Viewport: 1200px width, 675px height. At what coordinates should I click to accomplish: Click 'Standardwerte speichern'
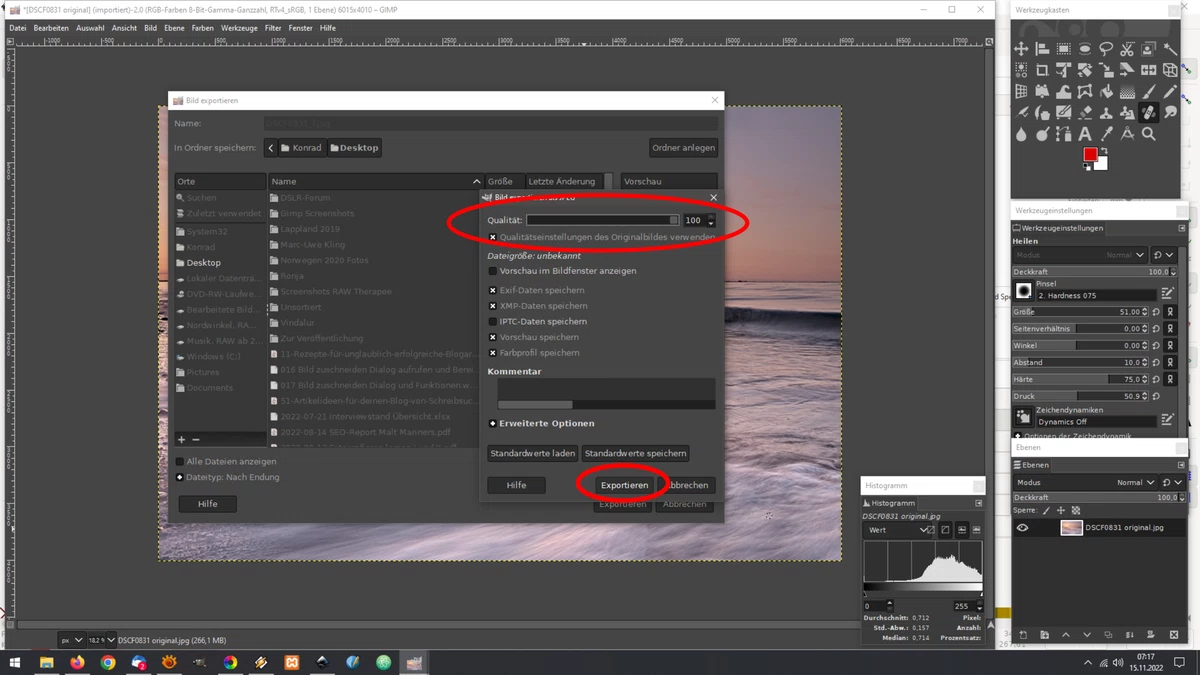pos(635,454)
